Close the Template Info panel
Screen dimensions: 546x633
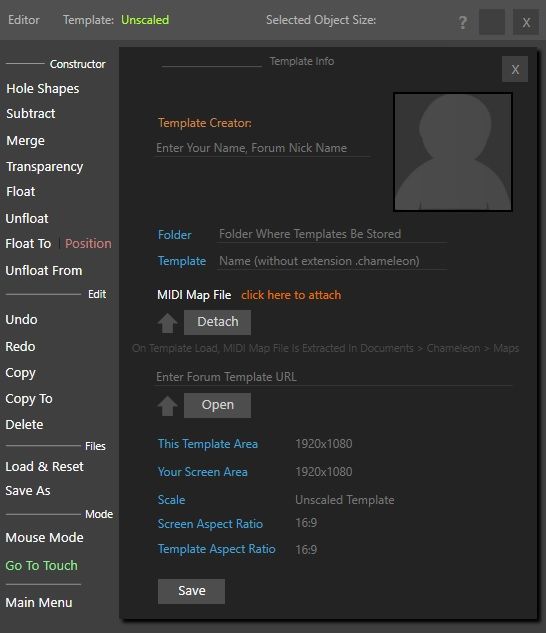pos(515,69)
